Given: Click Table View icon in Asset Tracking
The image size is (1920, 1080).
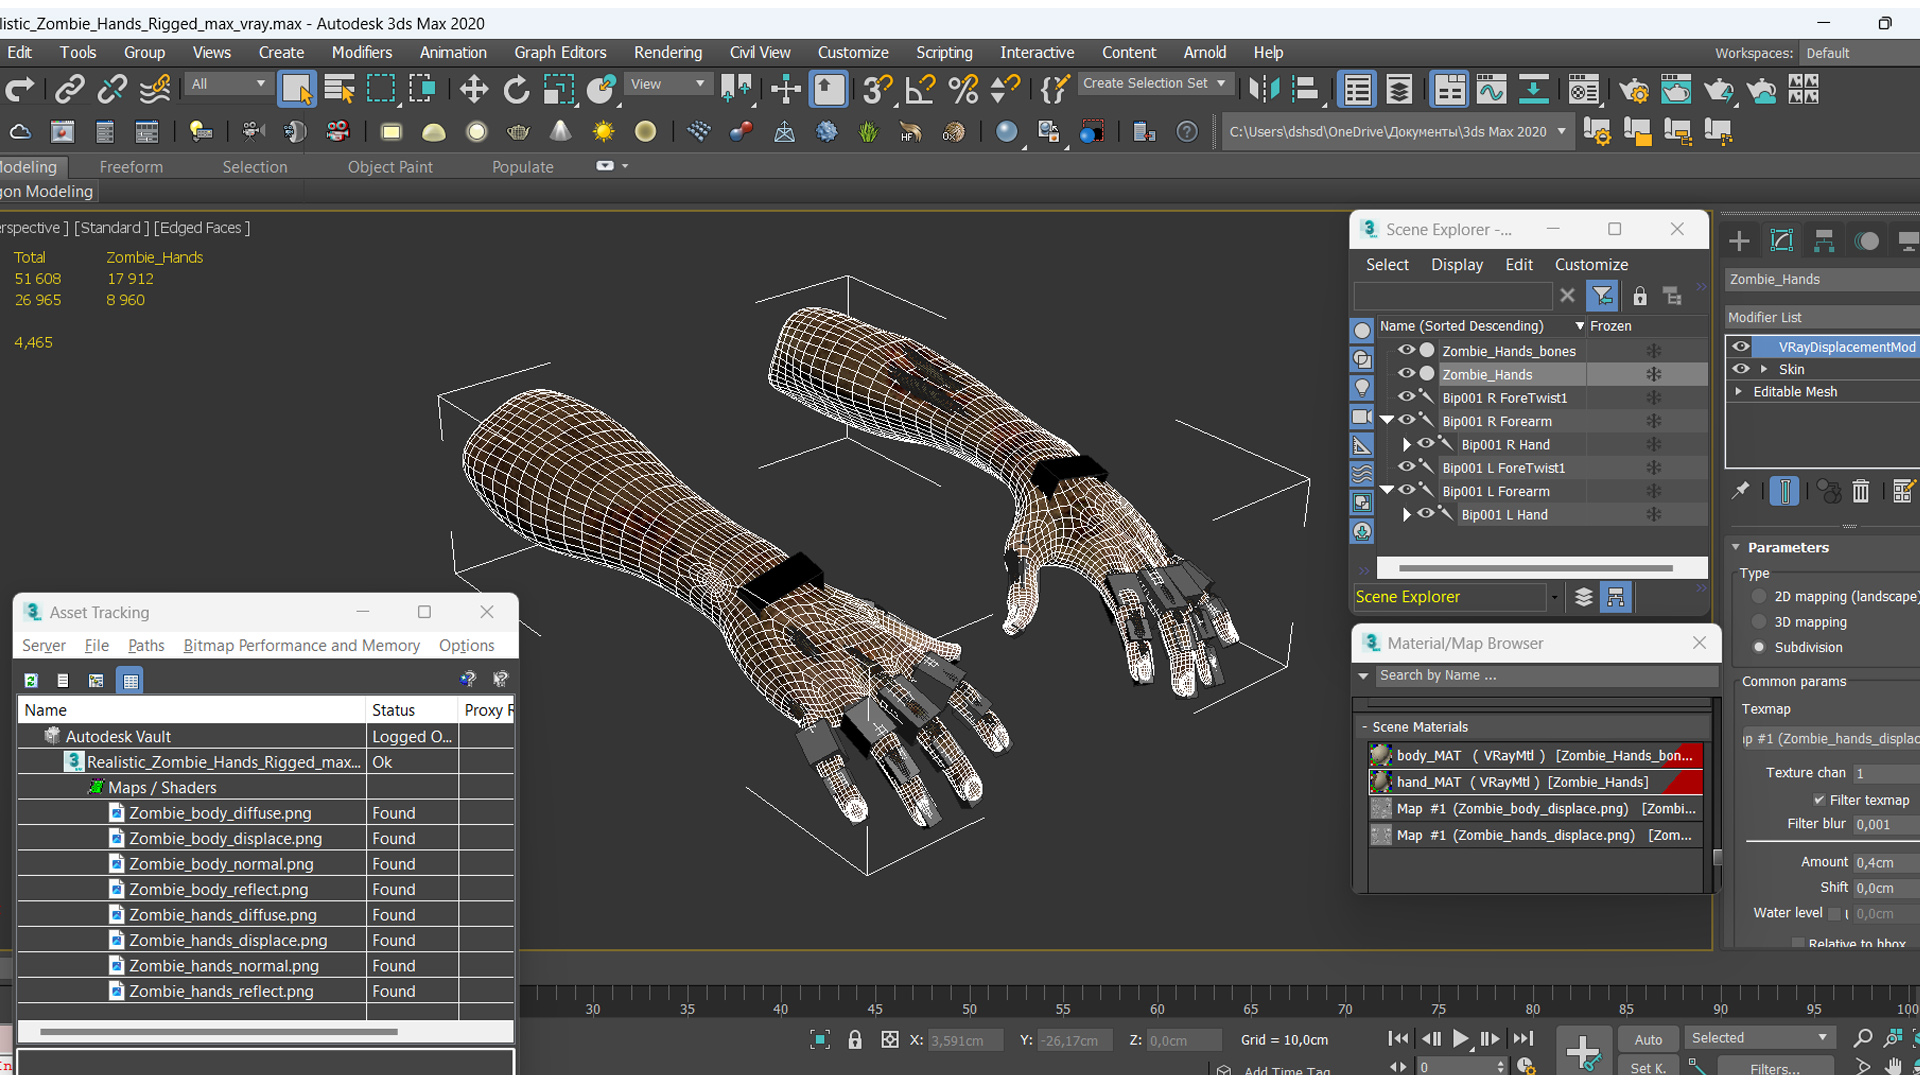Looking at the screenshot, I should pyautogui.click(x=130, y=680).
